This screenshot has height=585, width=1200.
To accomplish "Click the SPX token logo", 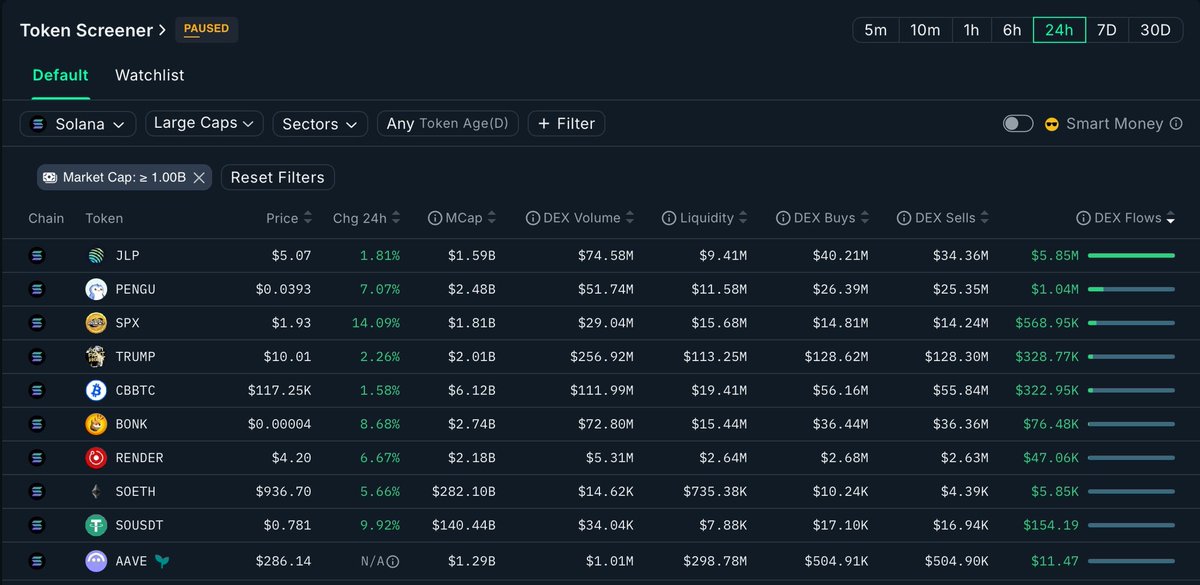I will [96, 323].
